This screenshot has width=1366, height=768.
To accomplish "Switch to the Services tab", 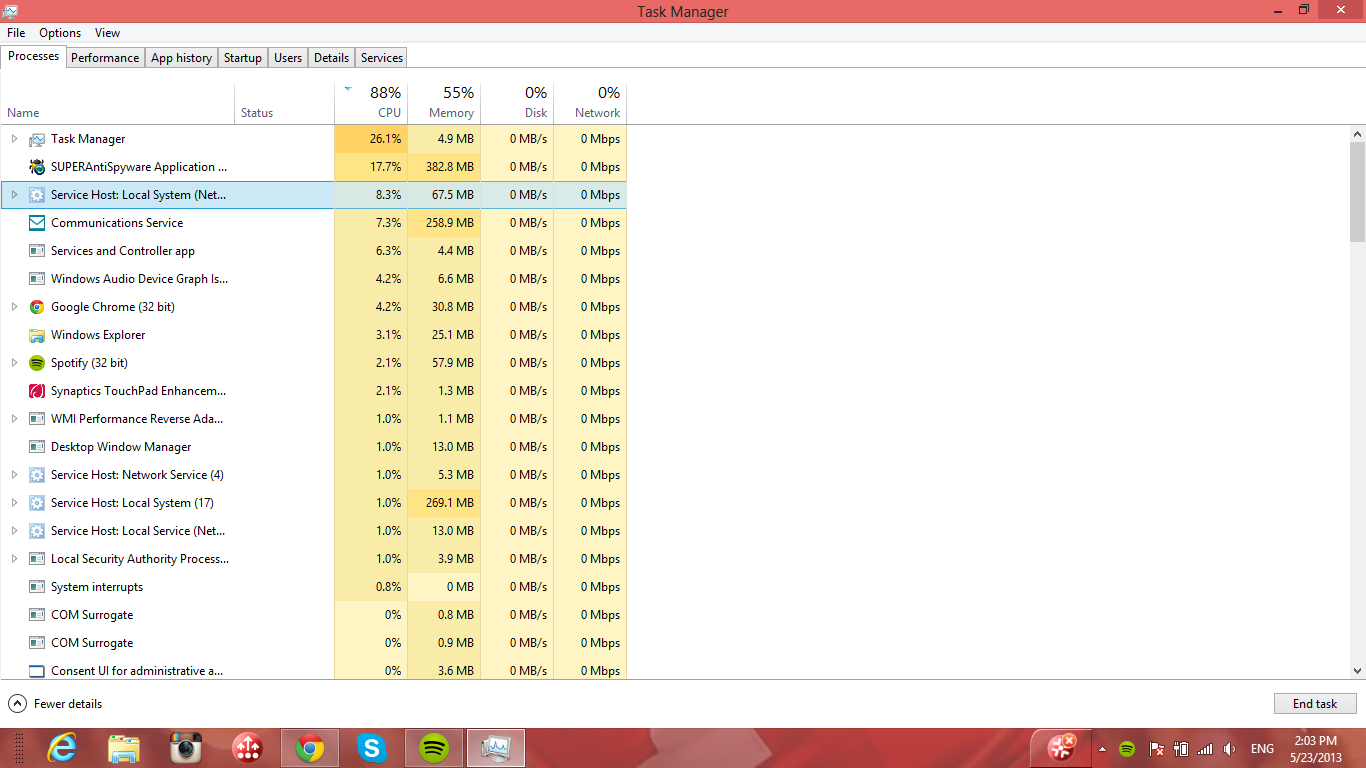I will coord(382,58).
